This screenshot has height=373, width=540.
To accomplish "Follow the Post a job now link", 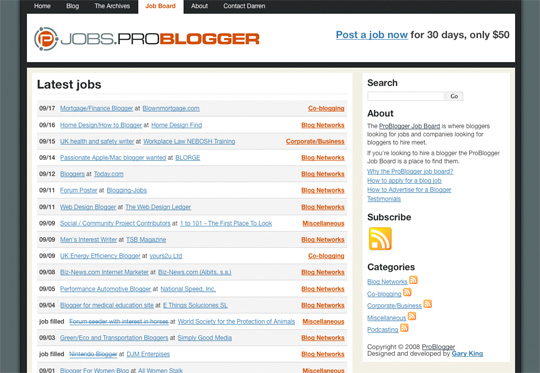I will [x=372, y=35].
